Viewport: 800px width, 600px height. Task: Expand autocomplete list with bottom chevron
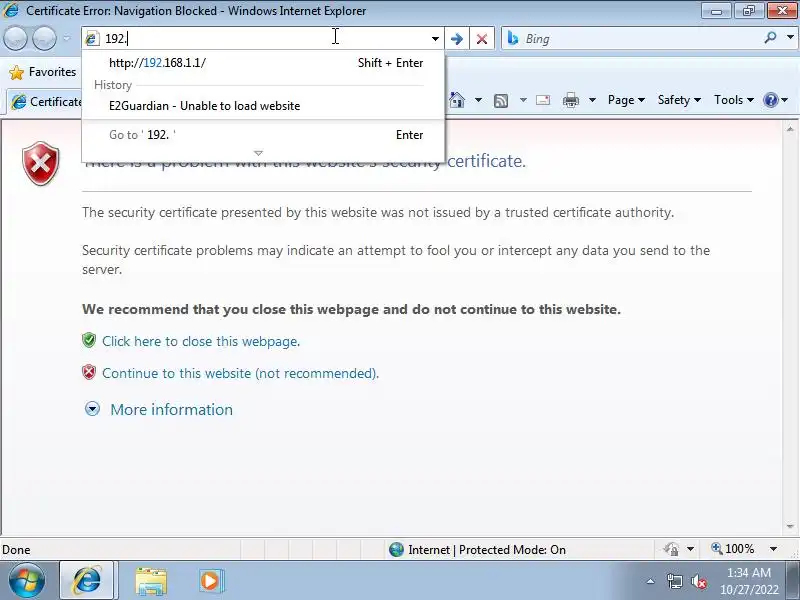tap(258, 153)
